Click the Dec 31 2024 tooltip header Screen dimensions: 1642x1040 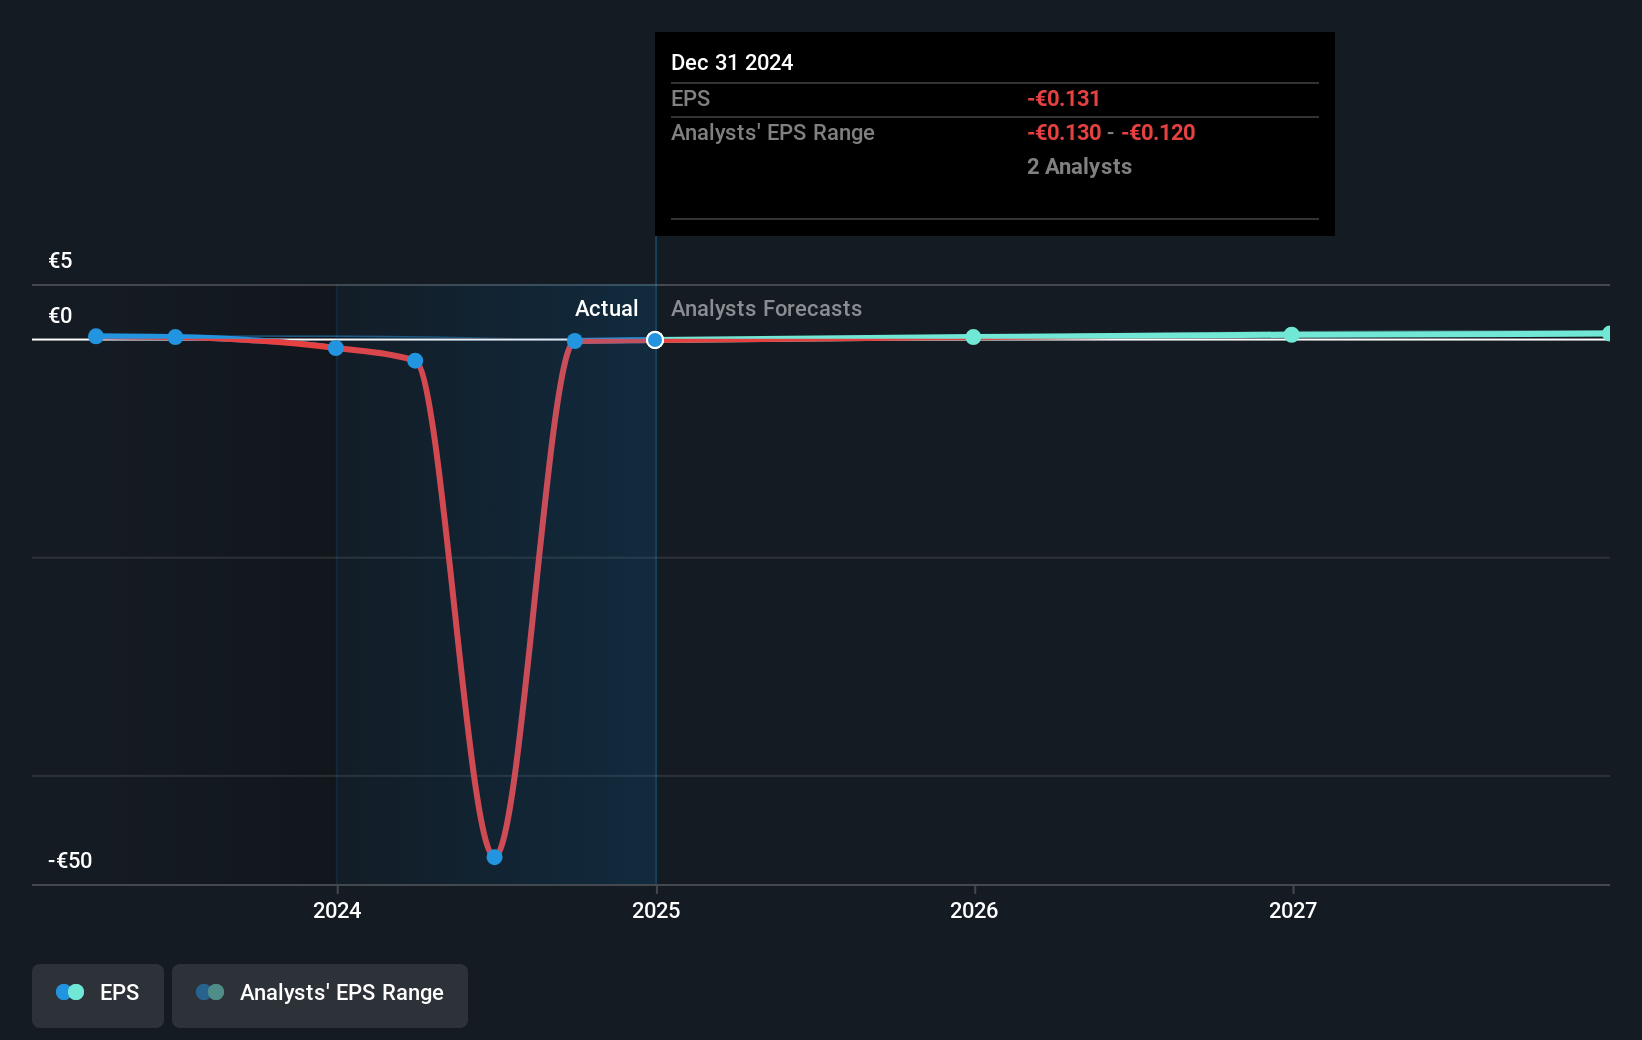[x=732, y=63]
